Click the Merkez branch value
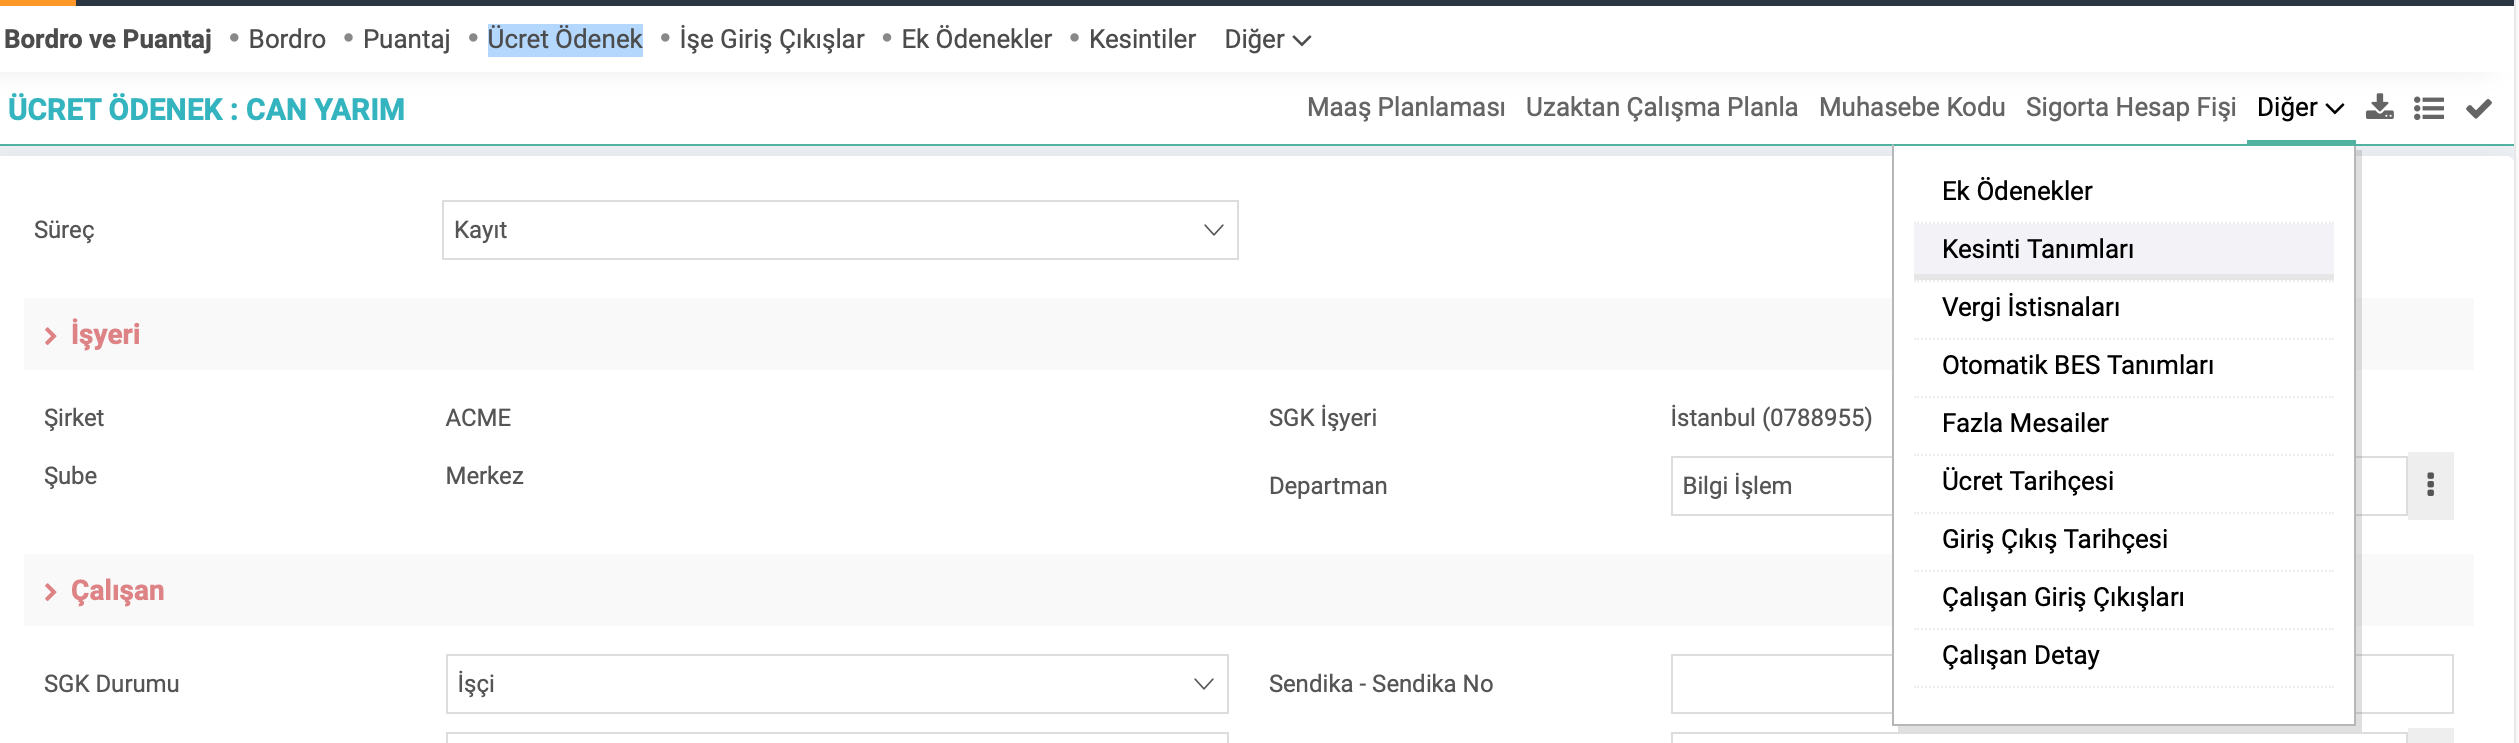2519x743 pixels. pyautogui.click(x=484, y=476)
